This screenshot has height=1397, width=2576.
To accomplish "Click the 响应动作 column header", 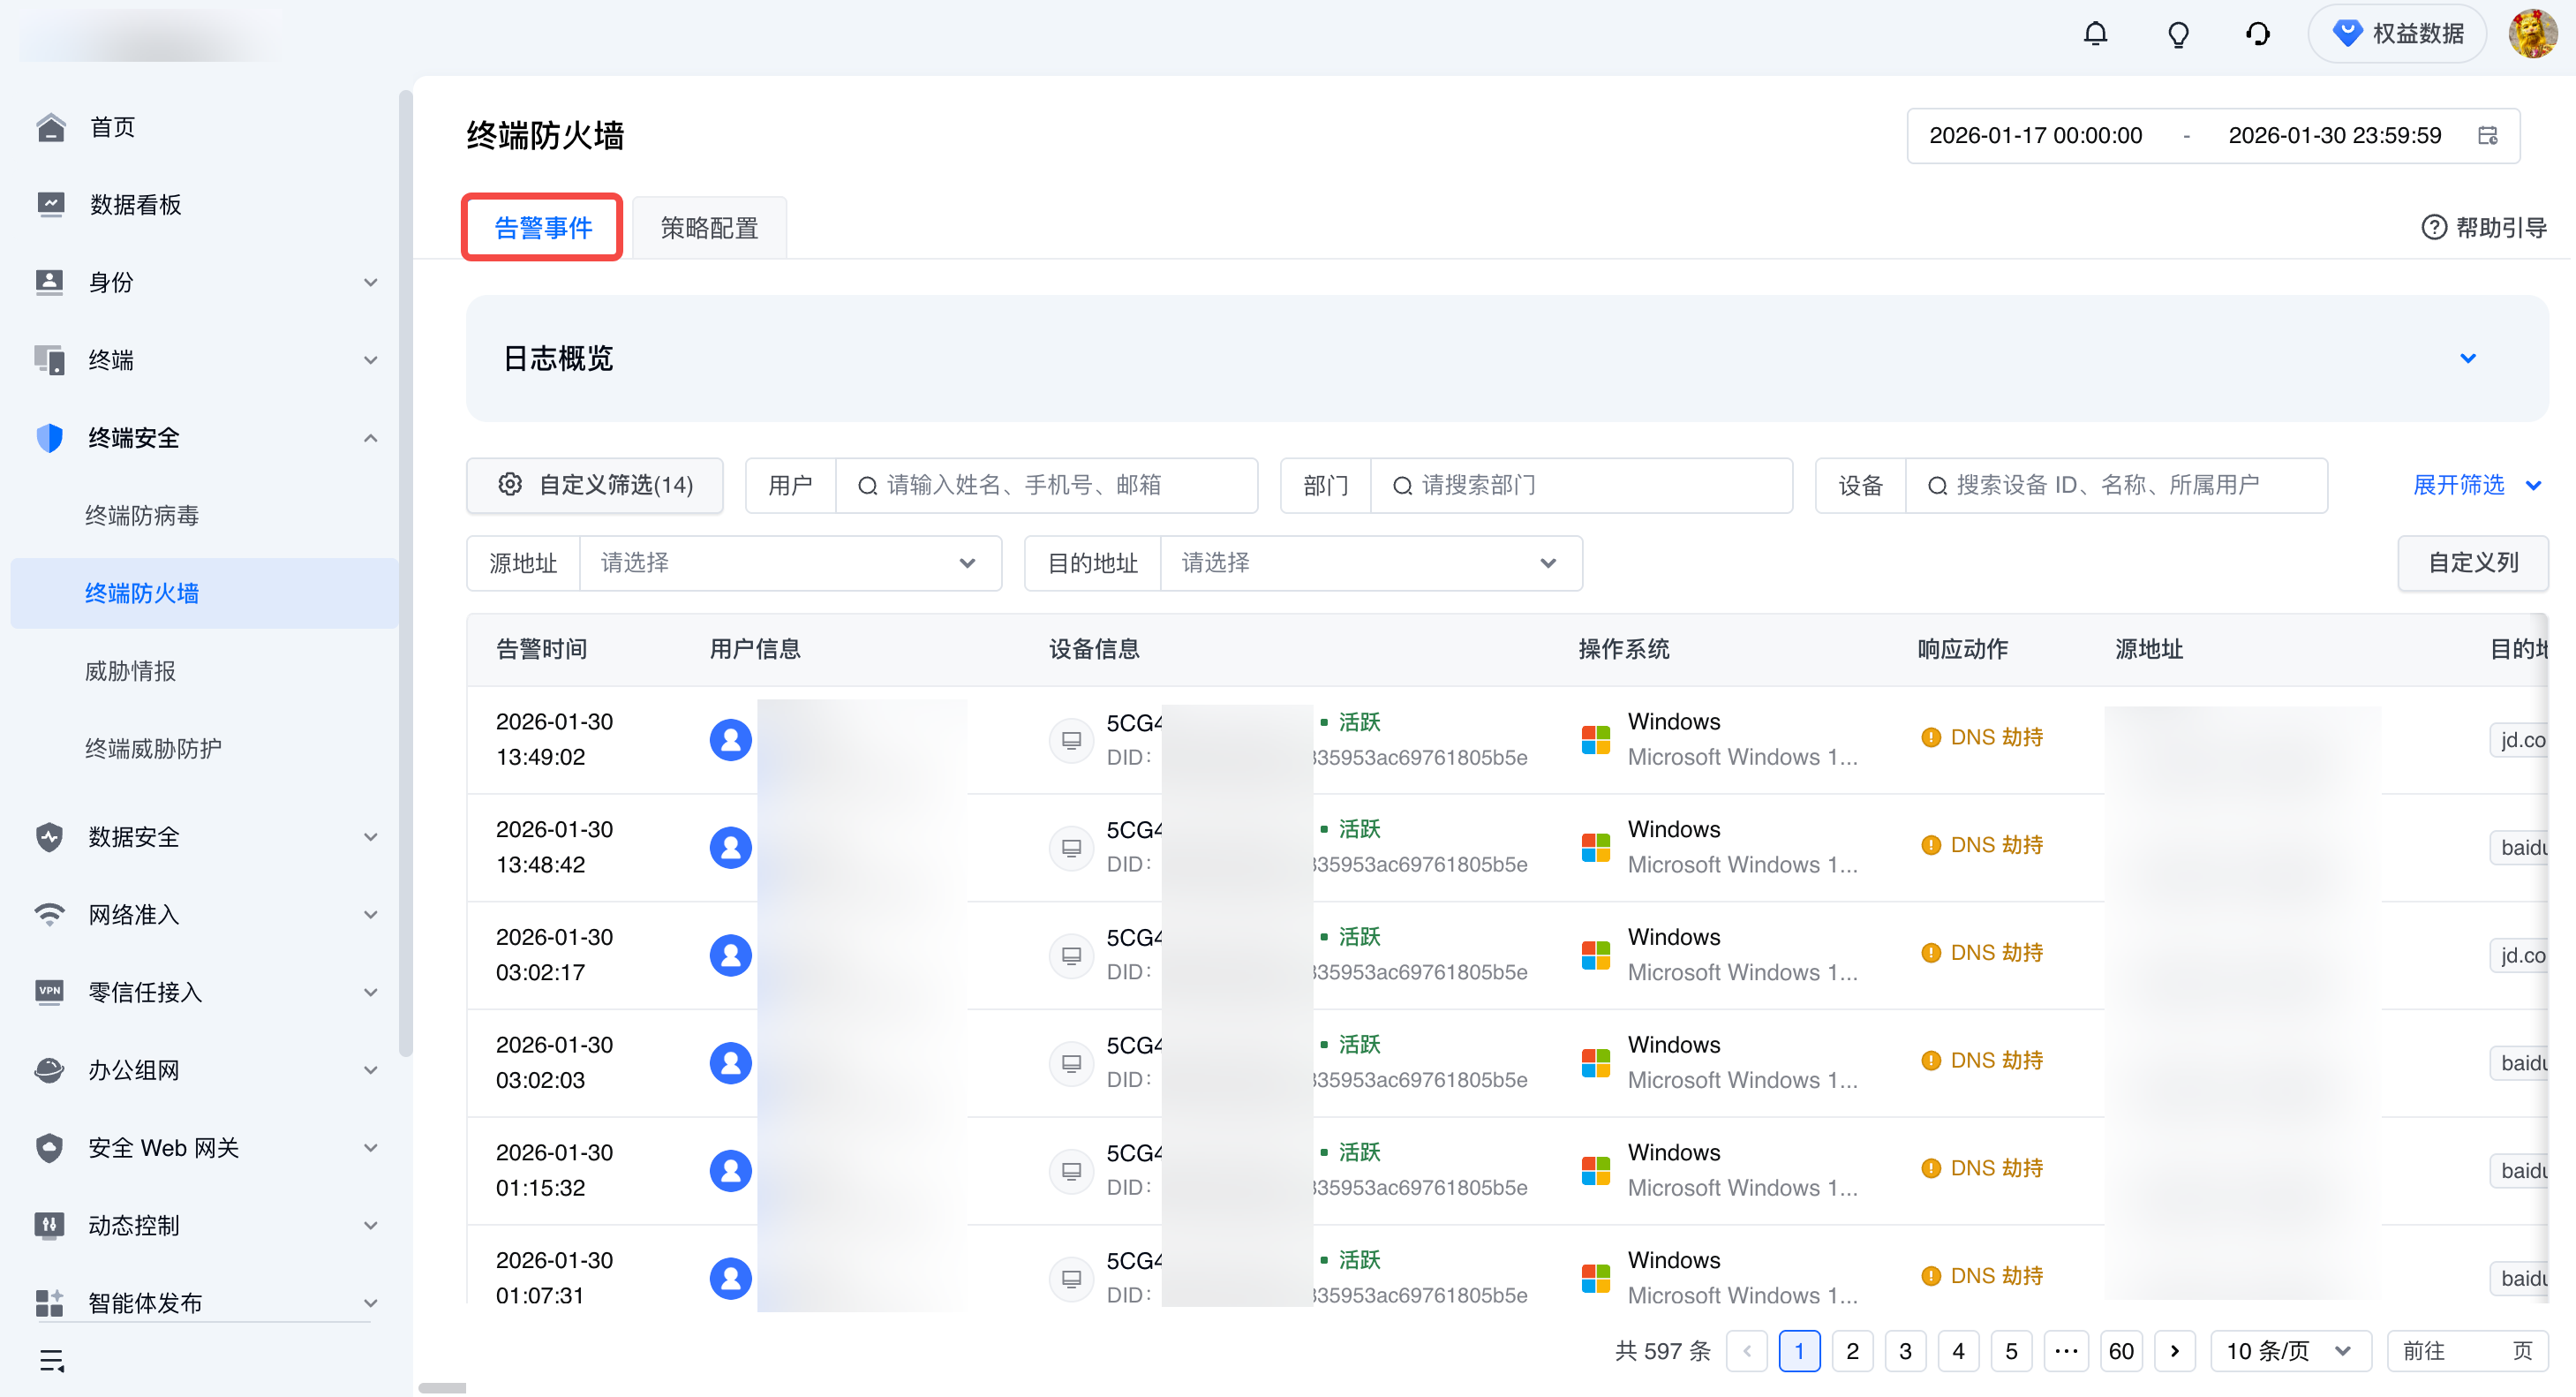I will [1962, 649].
